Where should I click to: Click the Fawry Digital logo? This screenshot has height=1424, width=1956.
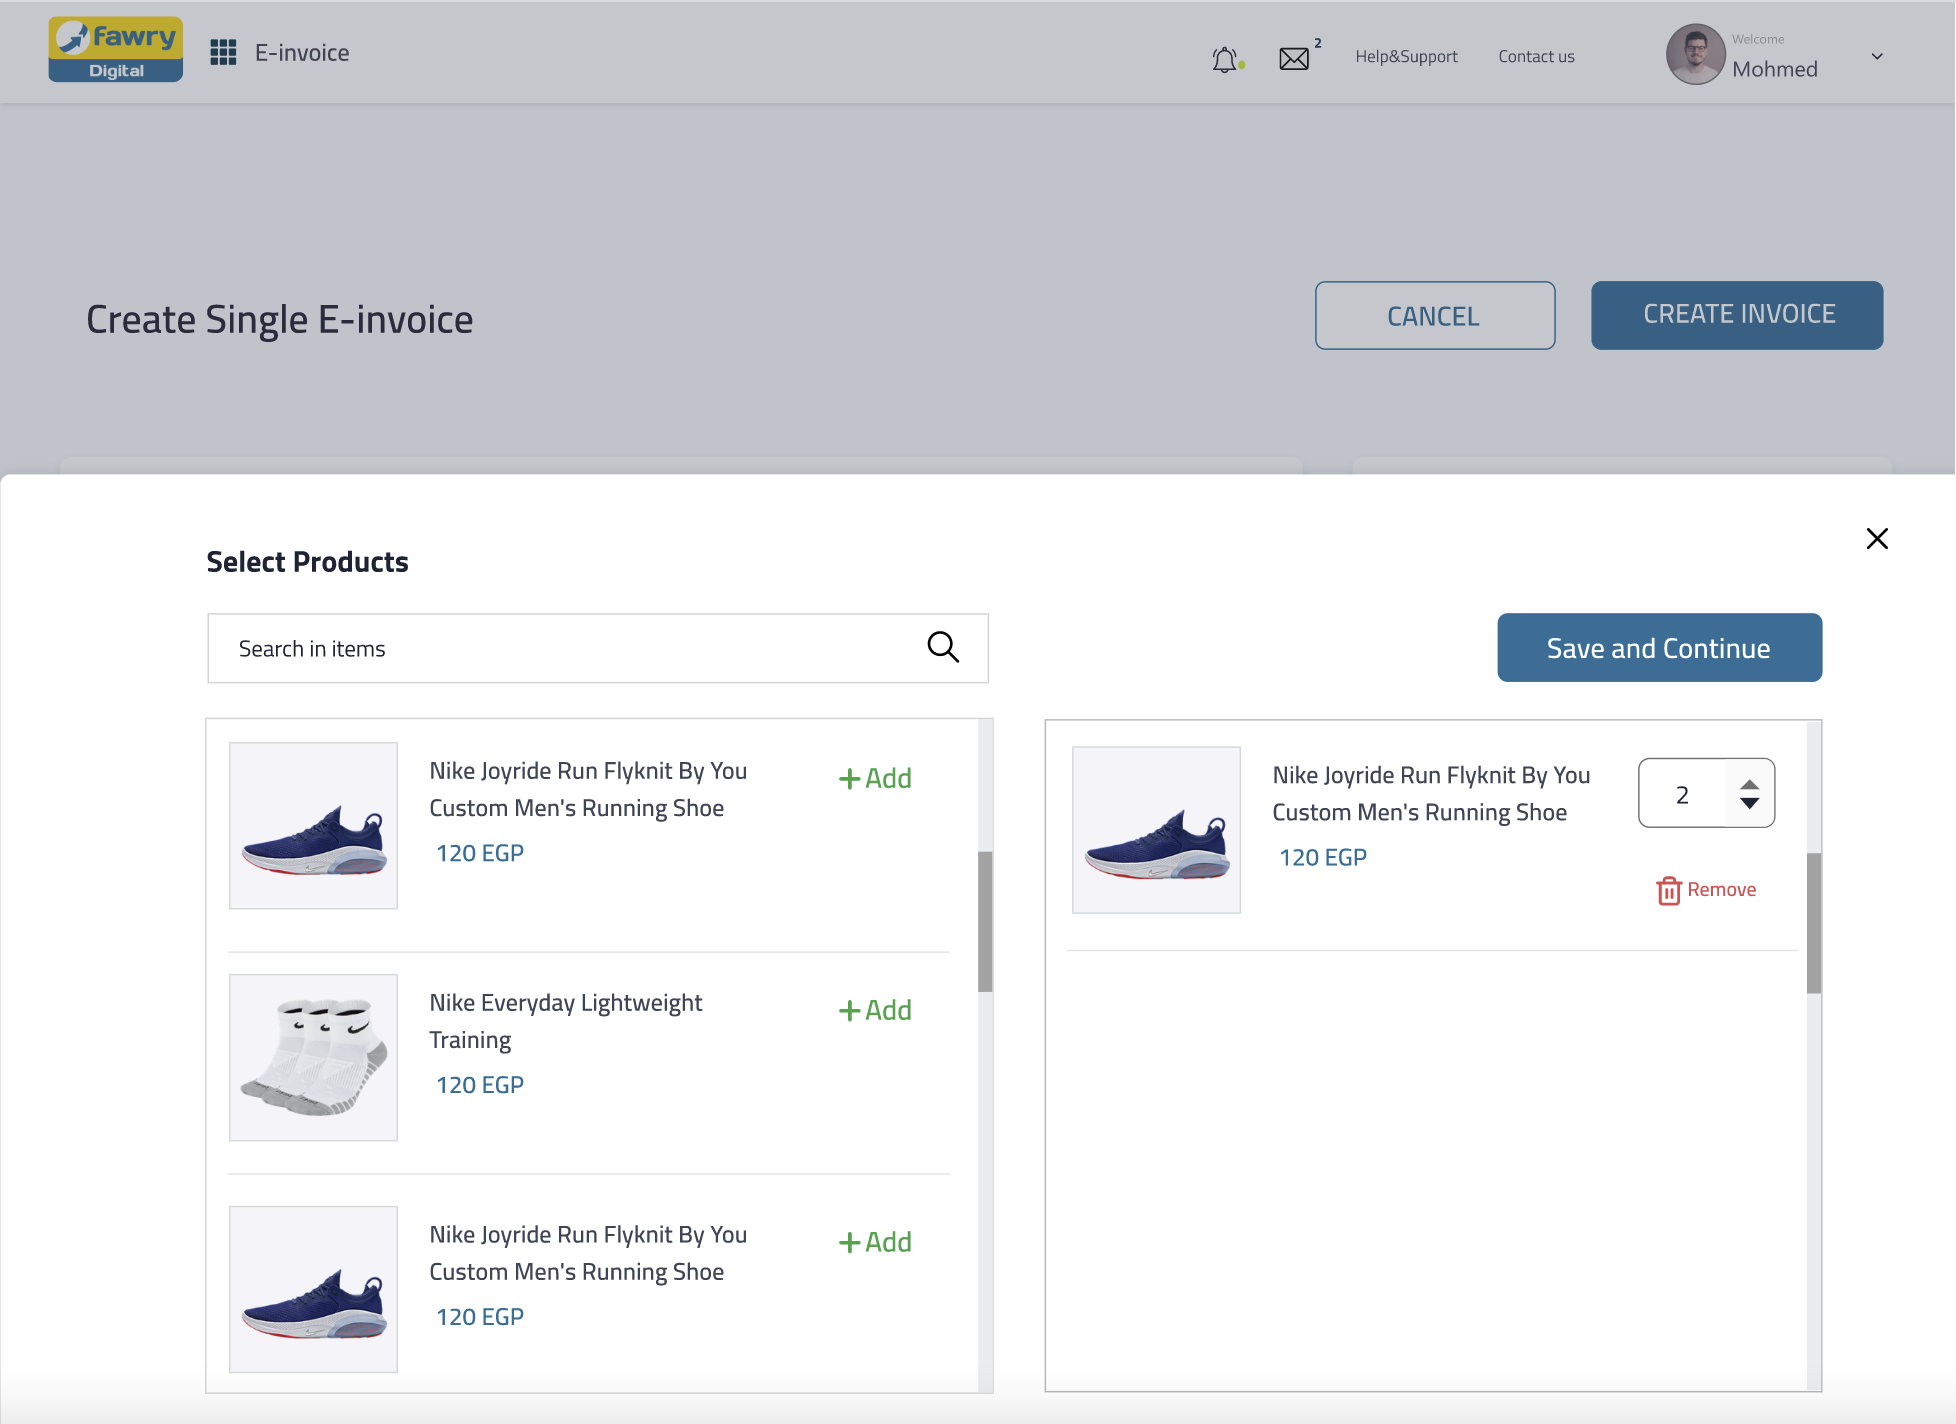tap(116, 49)
